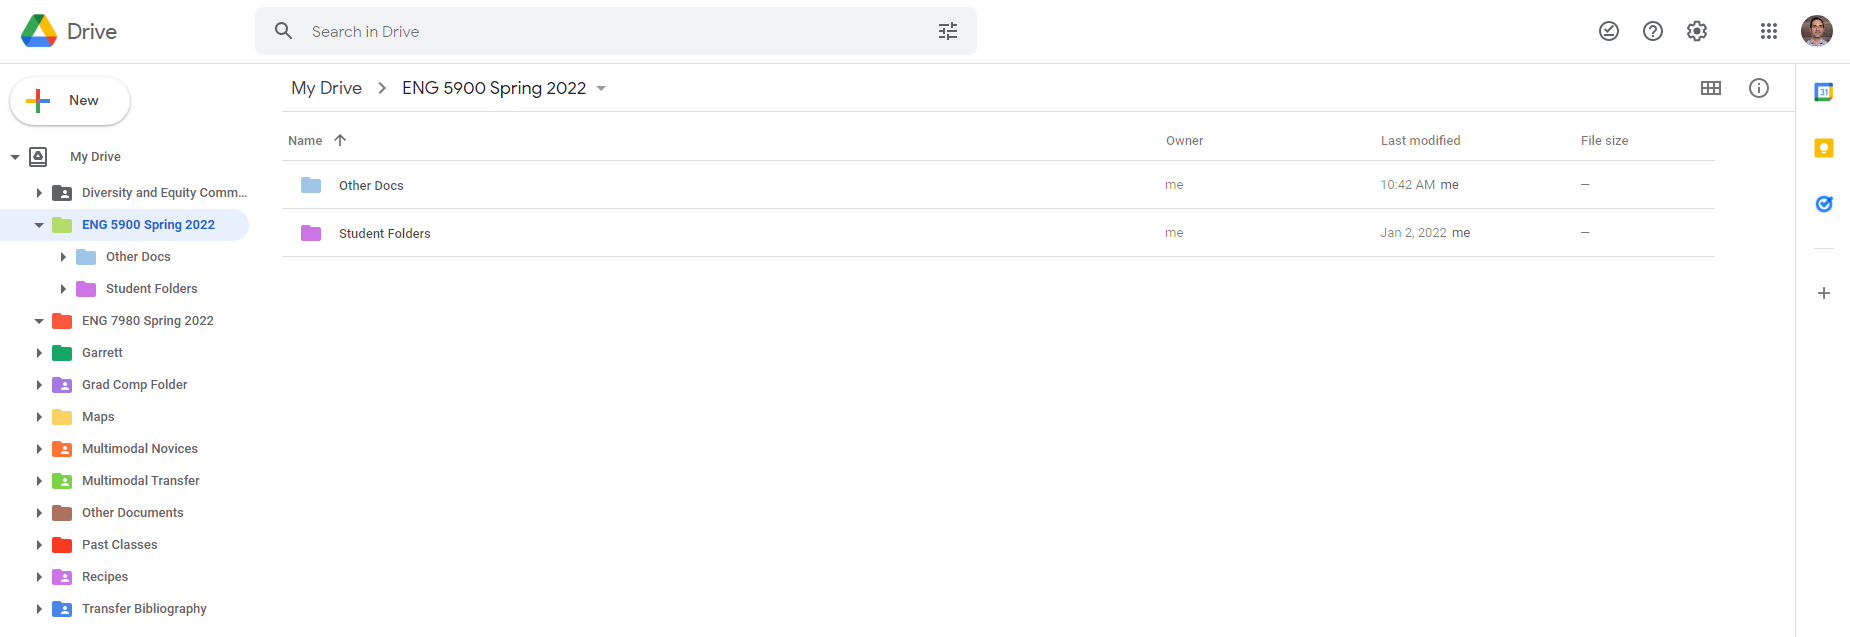Screen dimensions: 1850x637
Task: Select Multimodal Novices in sidebar
Action: (140, 449)
